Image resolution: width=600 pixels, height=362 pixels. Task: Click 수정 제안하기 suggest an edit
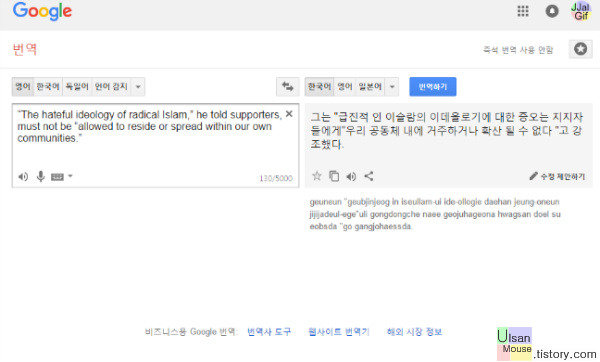557,176
